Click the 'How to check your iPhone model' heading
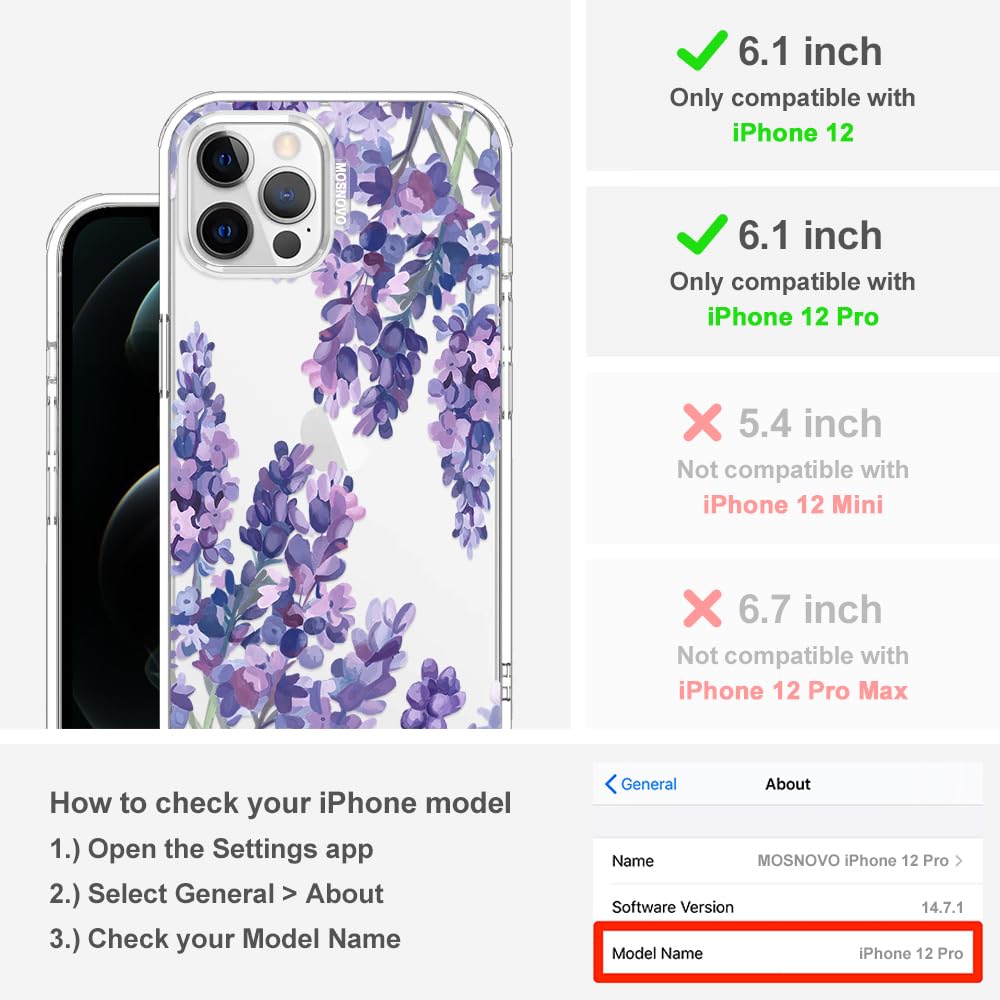 coord(281,803)
